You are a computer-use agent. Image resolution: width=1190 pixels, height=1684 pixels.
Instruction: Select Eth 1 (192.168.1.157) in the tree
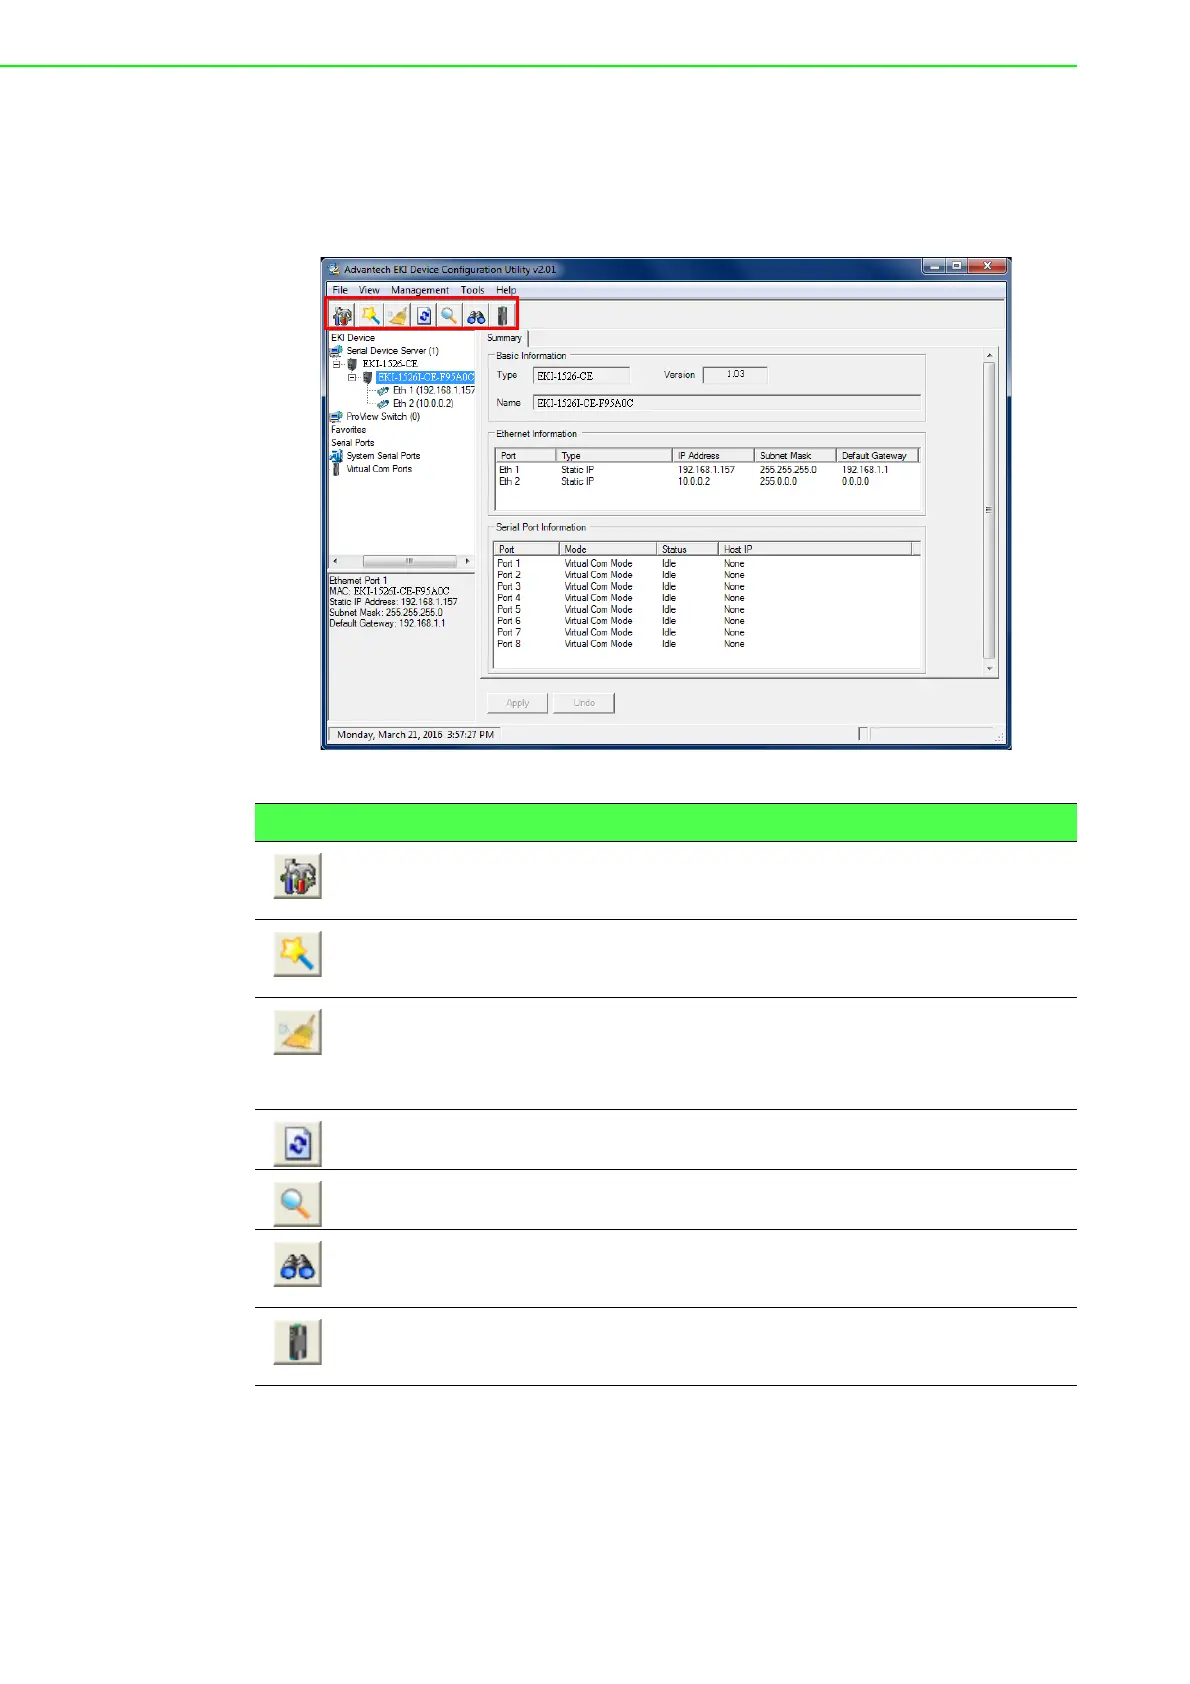pyautogui.click(x=434, y=390)
